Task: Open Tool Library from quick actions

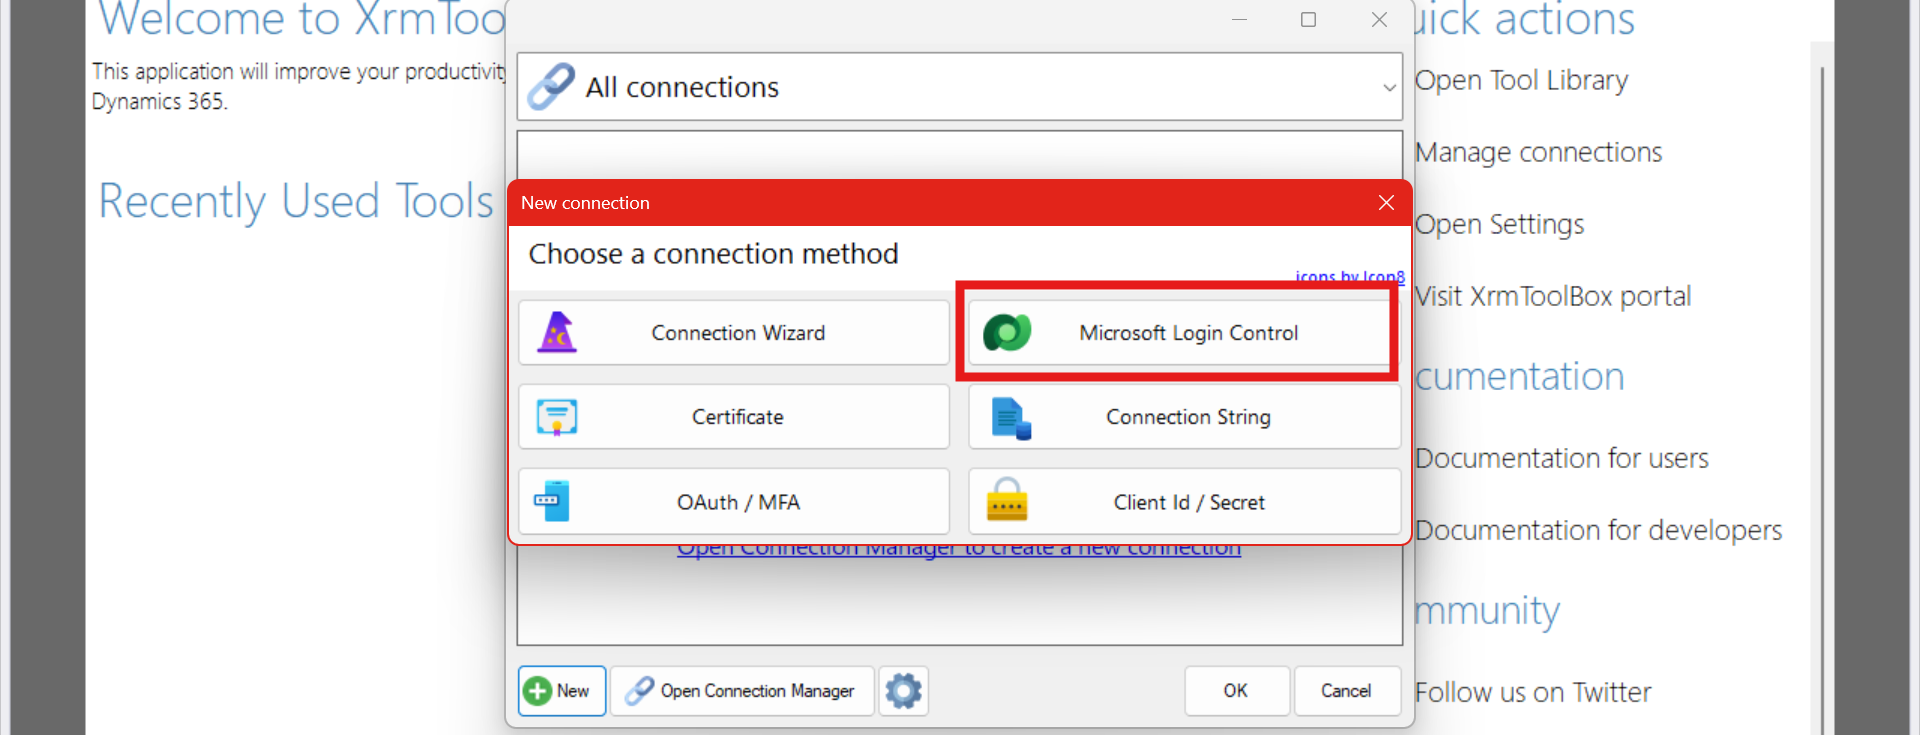Action: point(1521,81)
